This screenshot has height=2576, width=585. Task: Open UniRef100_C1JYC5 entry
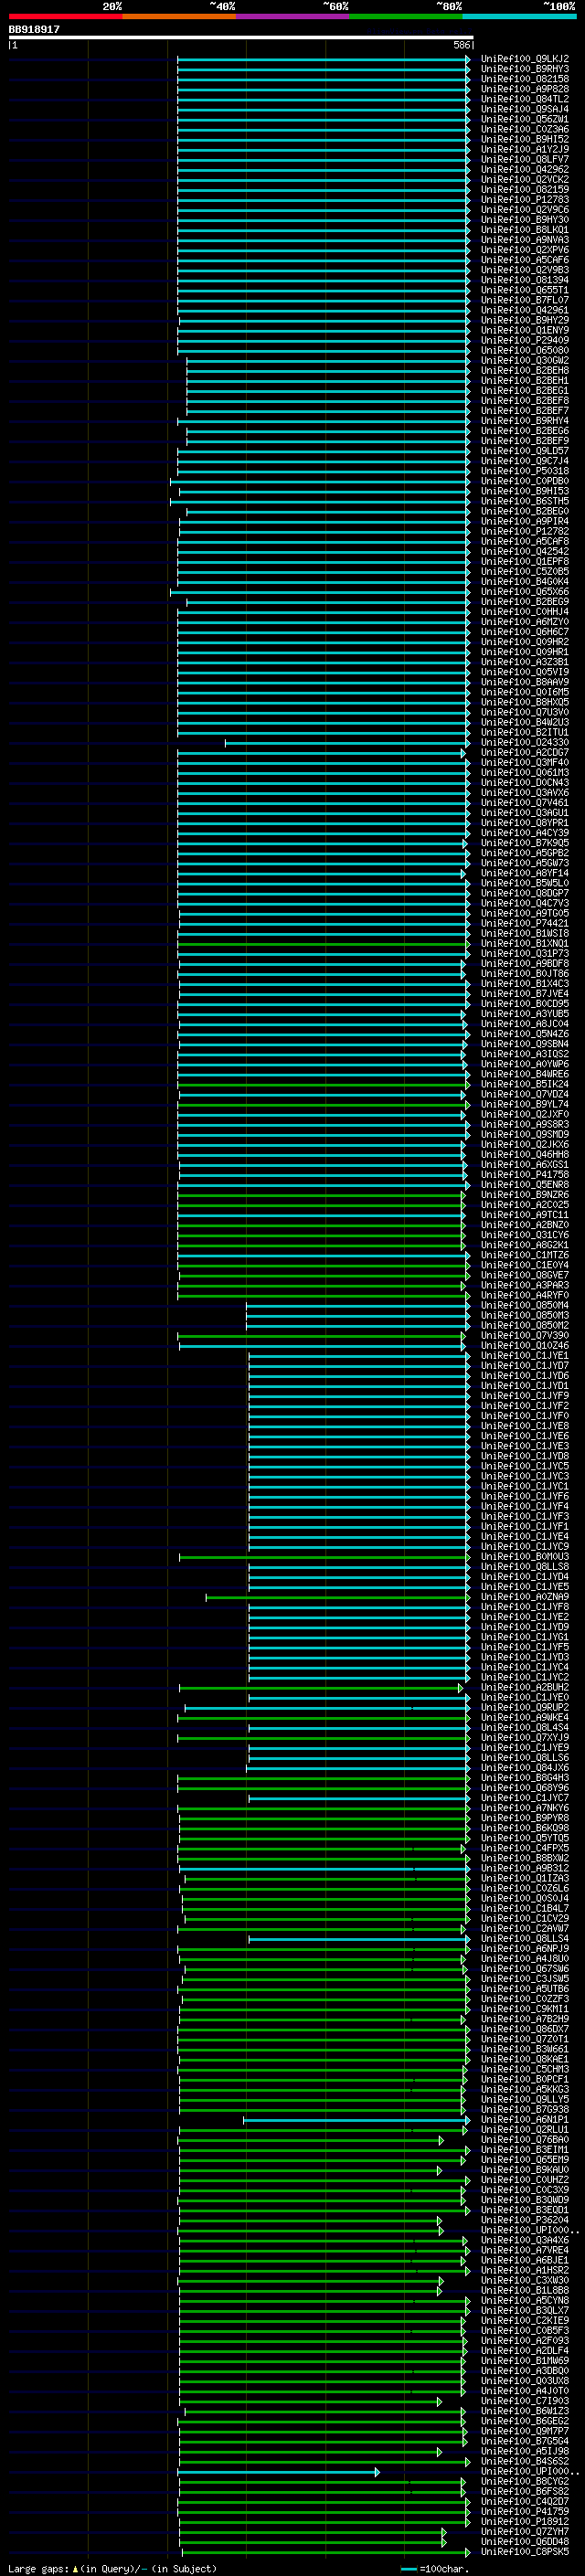pyautogui.click(x=524, y=1466)
